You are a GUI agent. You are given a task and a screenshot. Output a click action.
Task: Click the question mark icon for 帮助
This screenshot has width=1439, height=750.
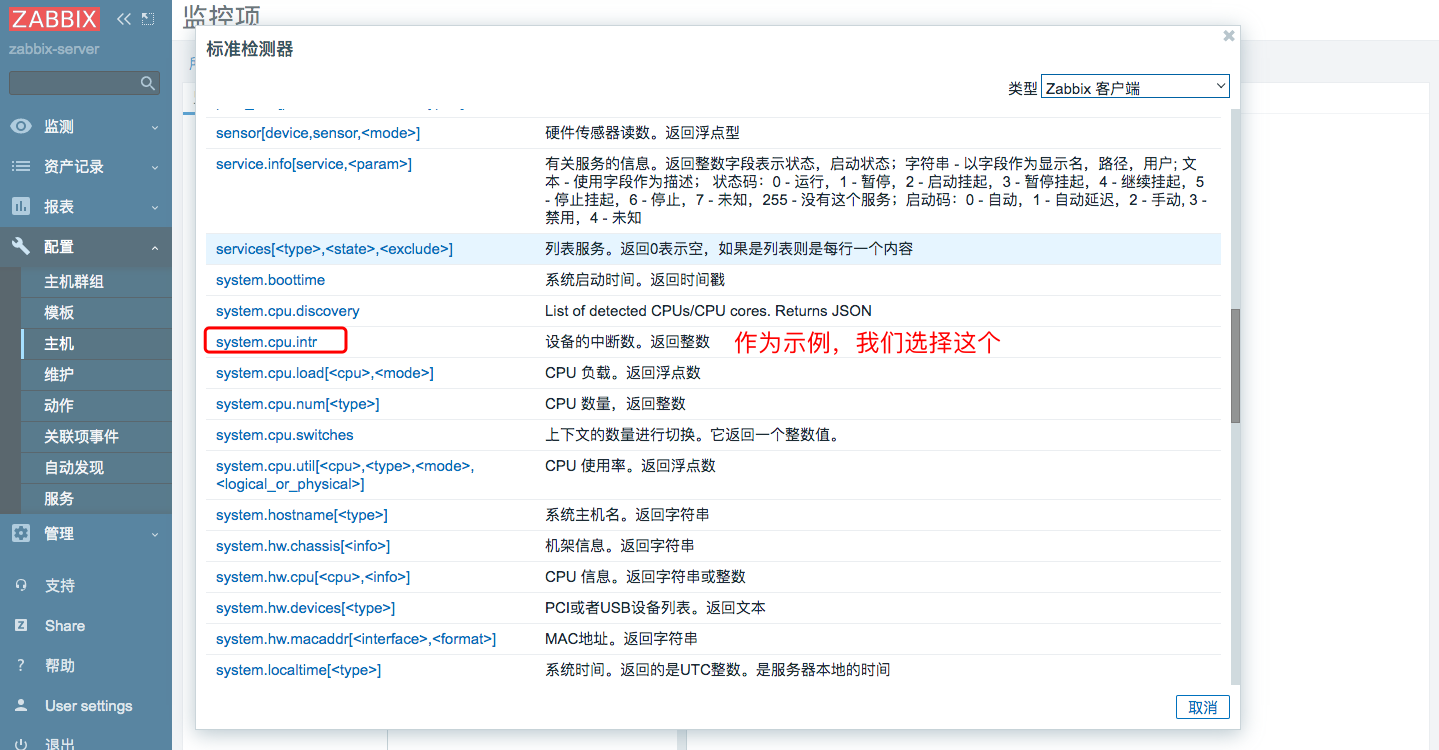(x=21, y=665)
